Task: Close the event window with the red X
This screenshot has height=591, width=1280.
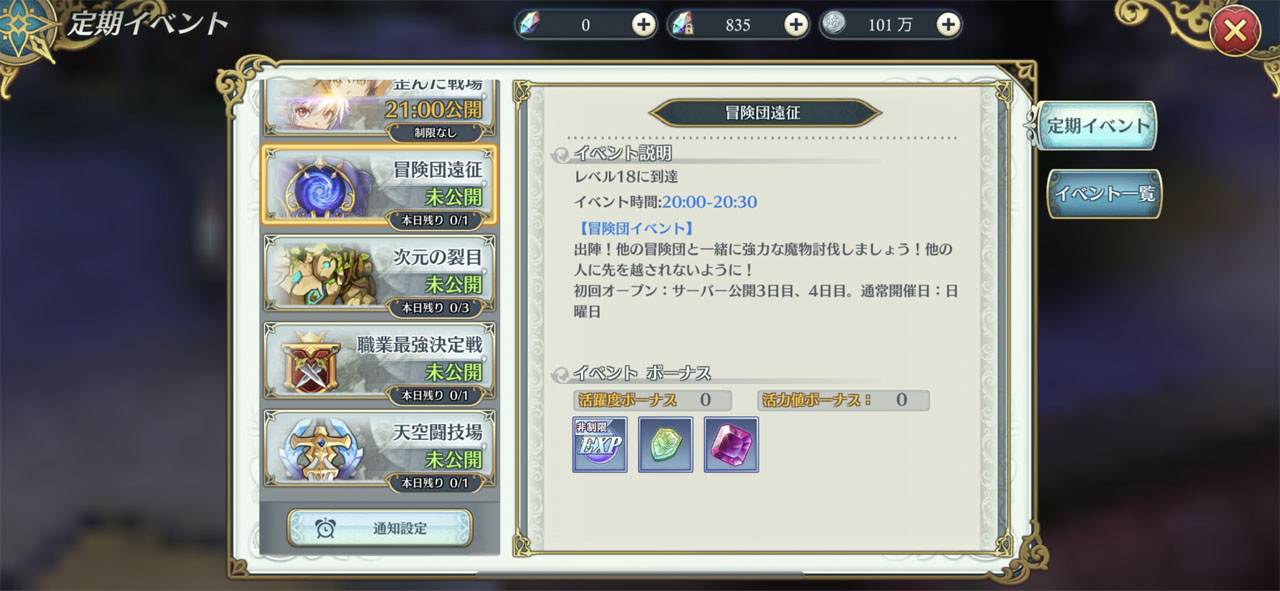Action: pos(1235,31)
